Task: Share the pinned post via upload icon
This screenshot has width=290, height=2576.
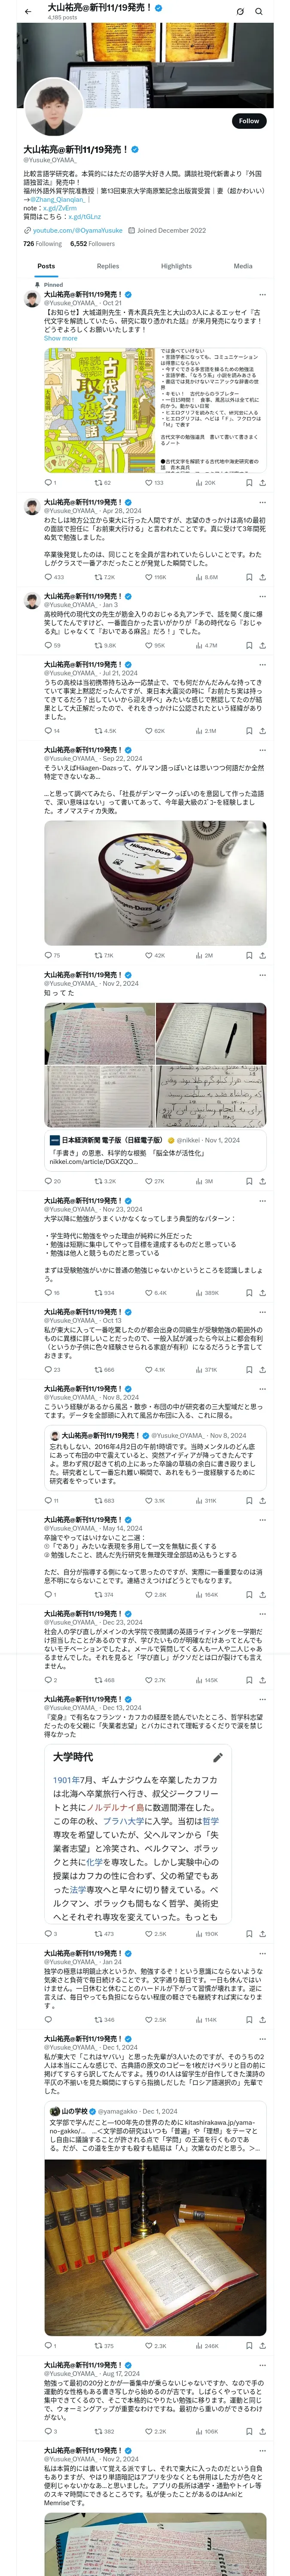Action: tap(262, 482)
